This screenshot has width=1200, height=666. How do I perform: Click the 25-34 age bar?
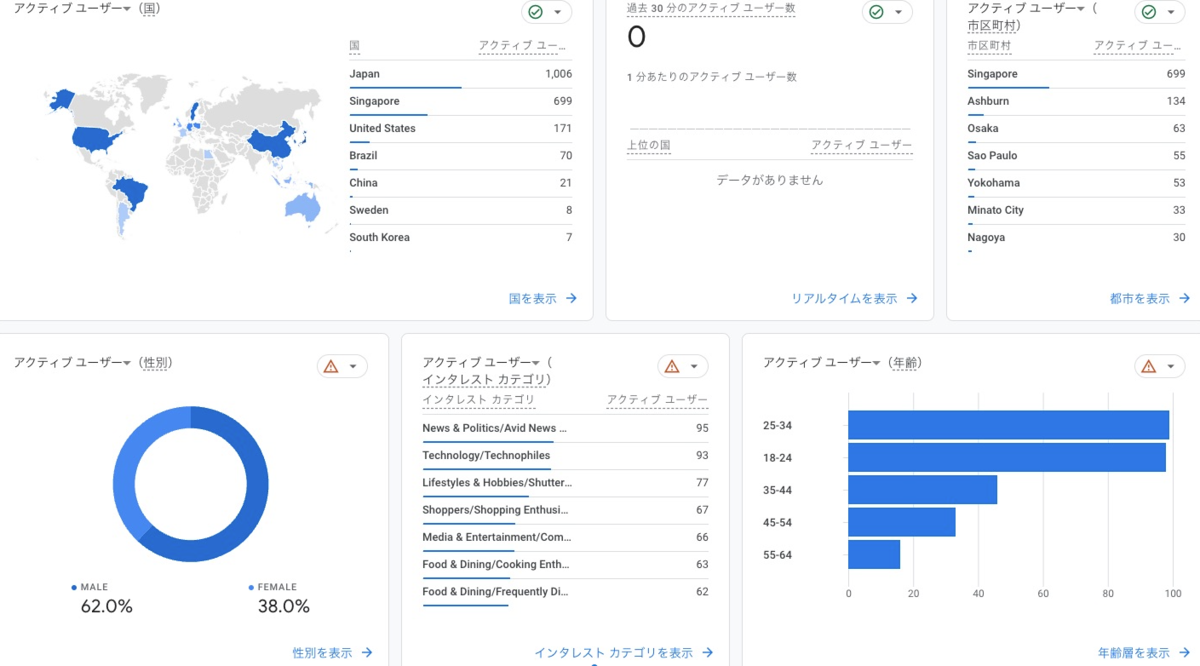coord(1008,425)
